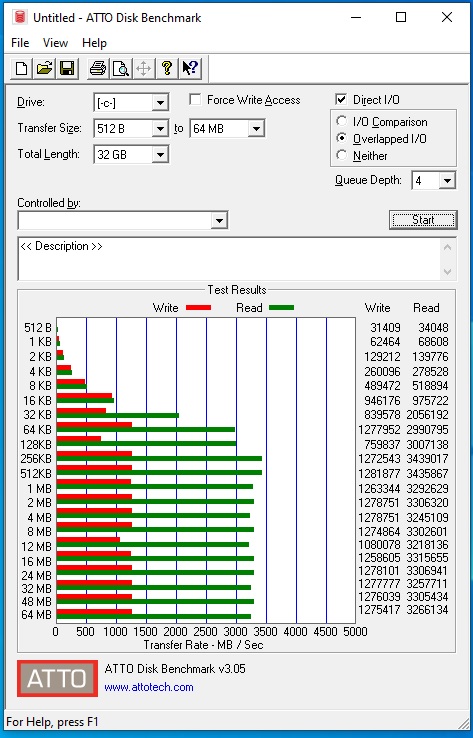Open the File menu
This screenshot has width=473, height=738.
click(20, 43)
